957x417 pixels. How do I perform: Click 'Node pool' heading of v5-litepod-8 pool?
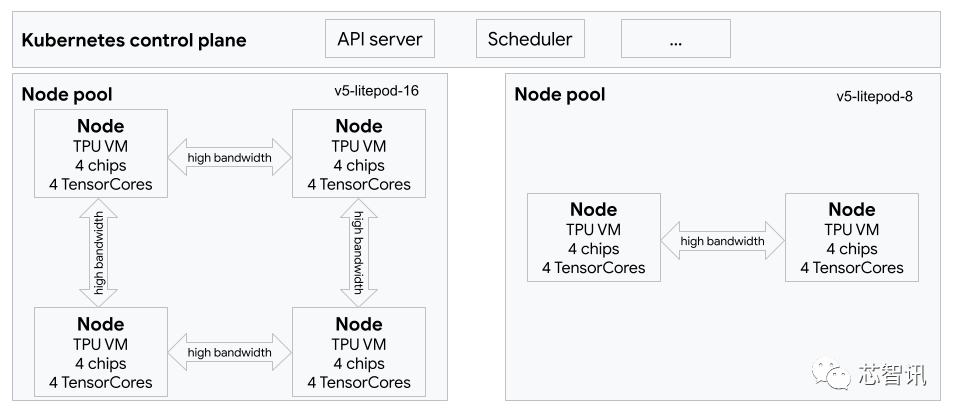(560, 95)
